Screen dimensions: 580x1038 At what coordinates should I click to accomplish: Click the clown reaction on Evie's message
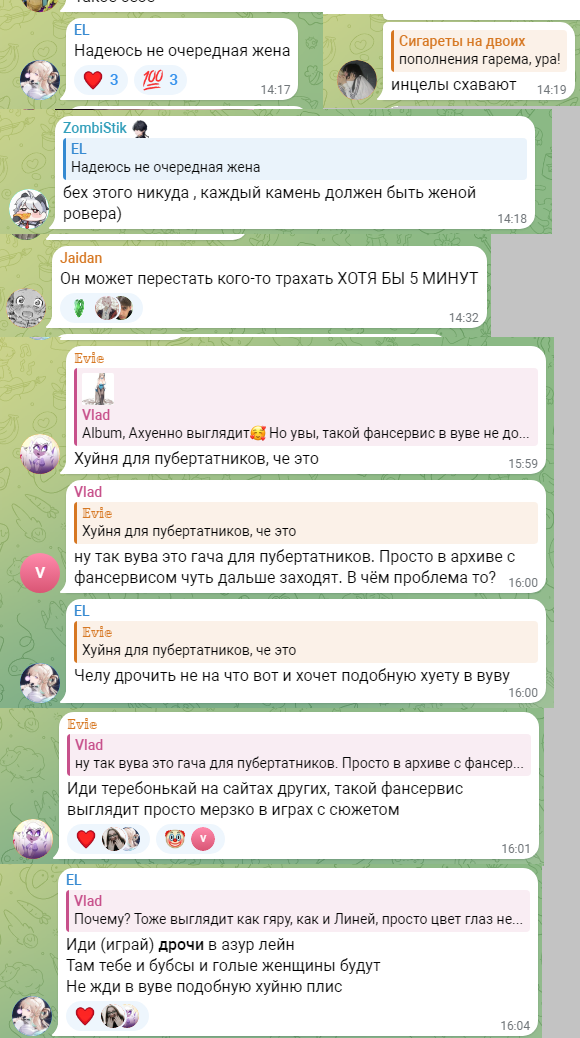(190, 839)
